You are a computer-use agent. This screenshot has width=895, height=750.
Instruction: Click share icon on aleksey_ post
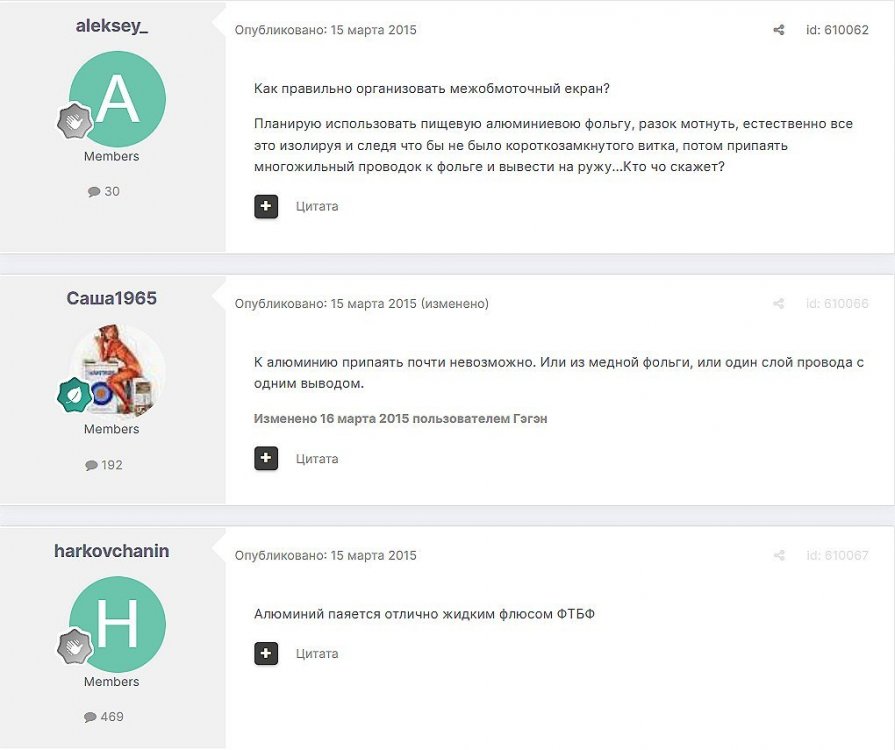[779, 30]
